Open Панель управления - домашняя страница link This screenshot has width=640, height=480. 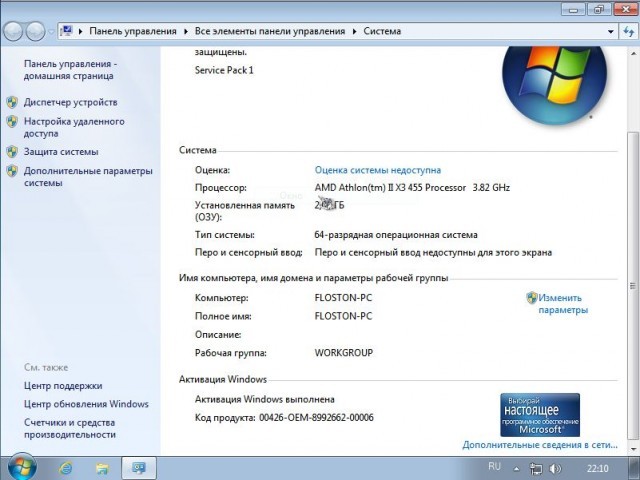(70, 70)
